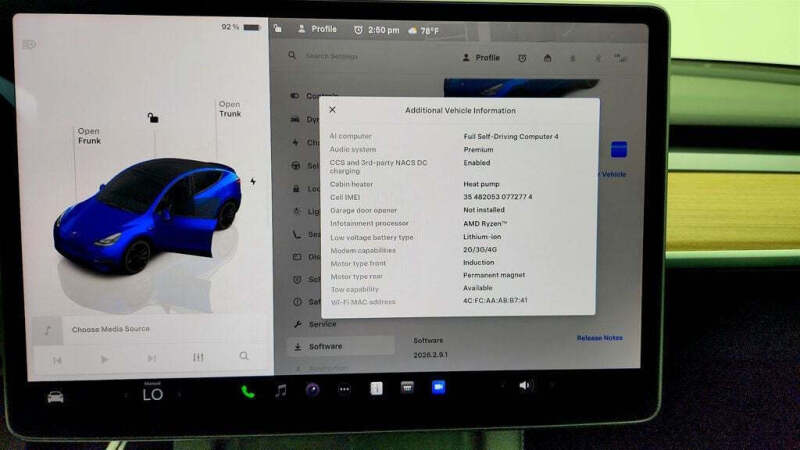Skip to next track in media player
This screenshot has height=450, width=800.
pos(152,358)
